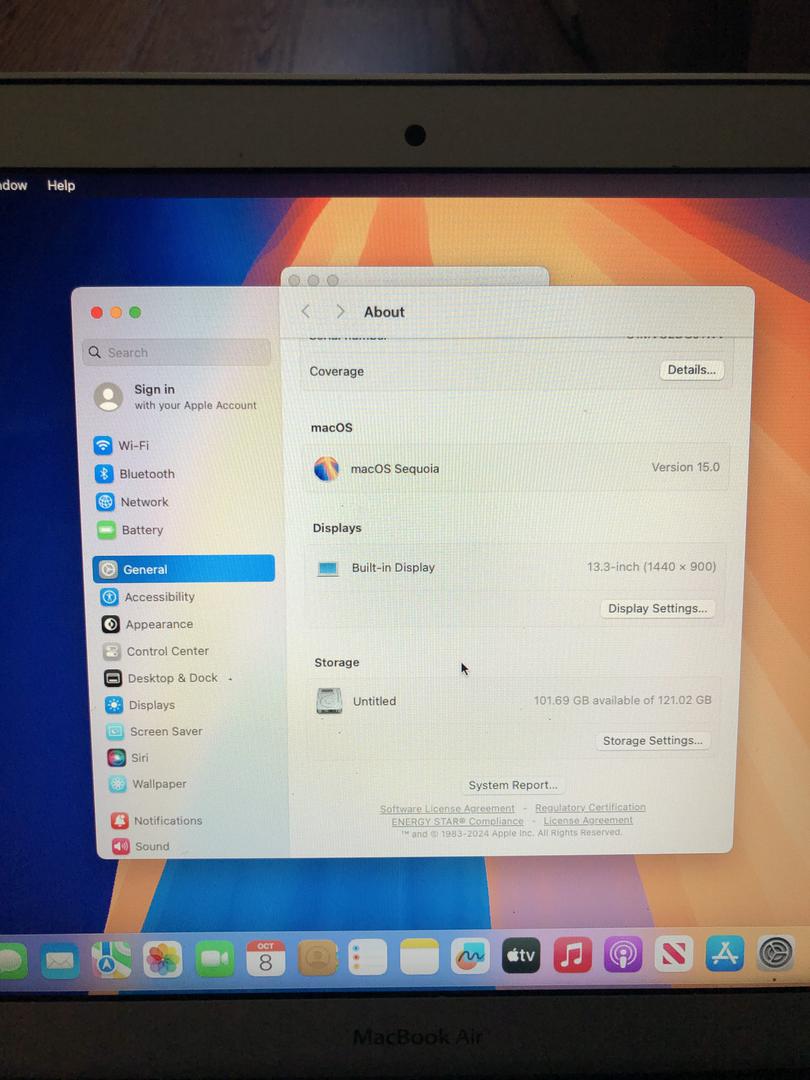
Task: Click Version 15.0 text
Action: [x=685, y=467]
